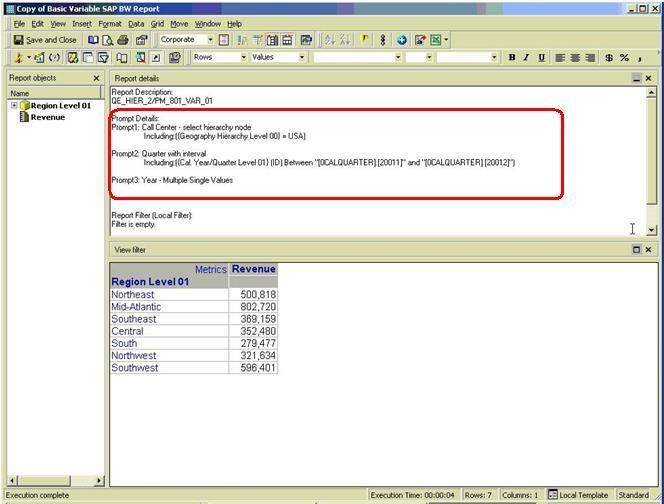Open the Corporate style dropdown

(209, 40)
